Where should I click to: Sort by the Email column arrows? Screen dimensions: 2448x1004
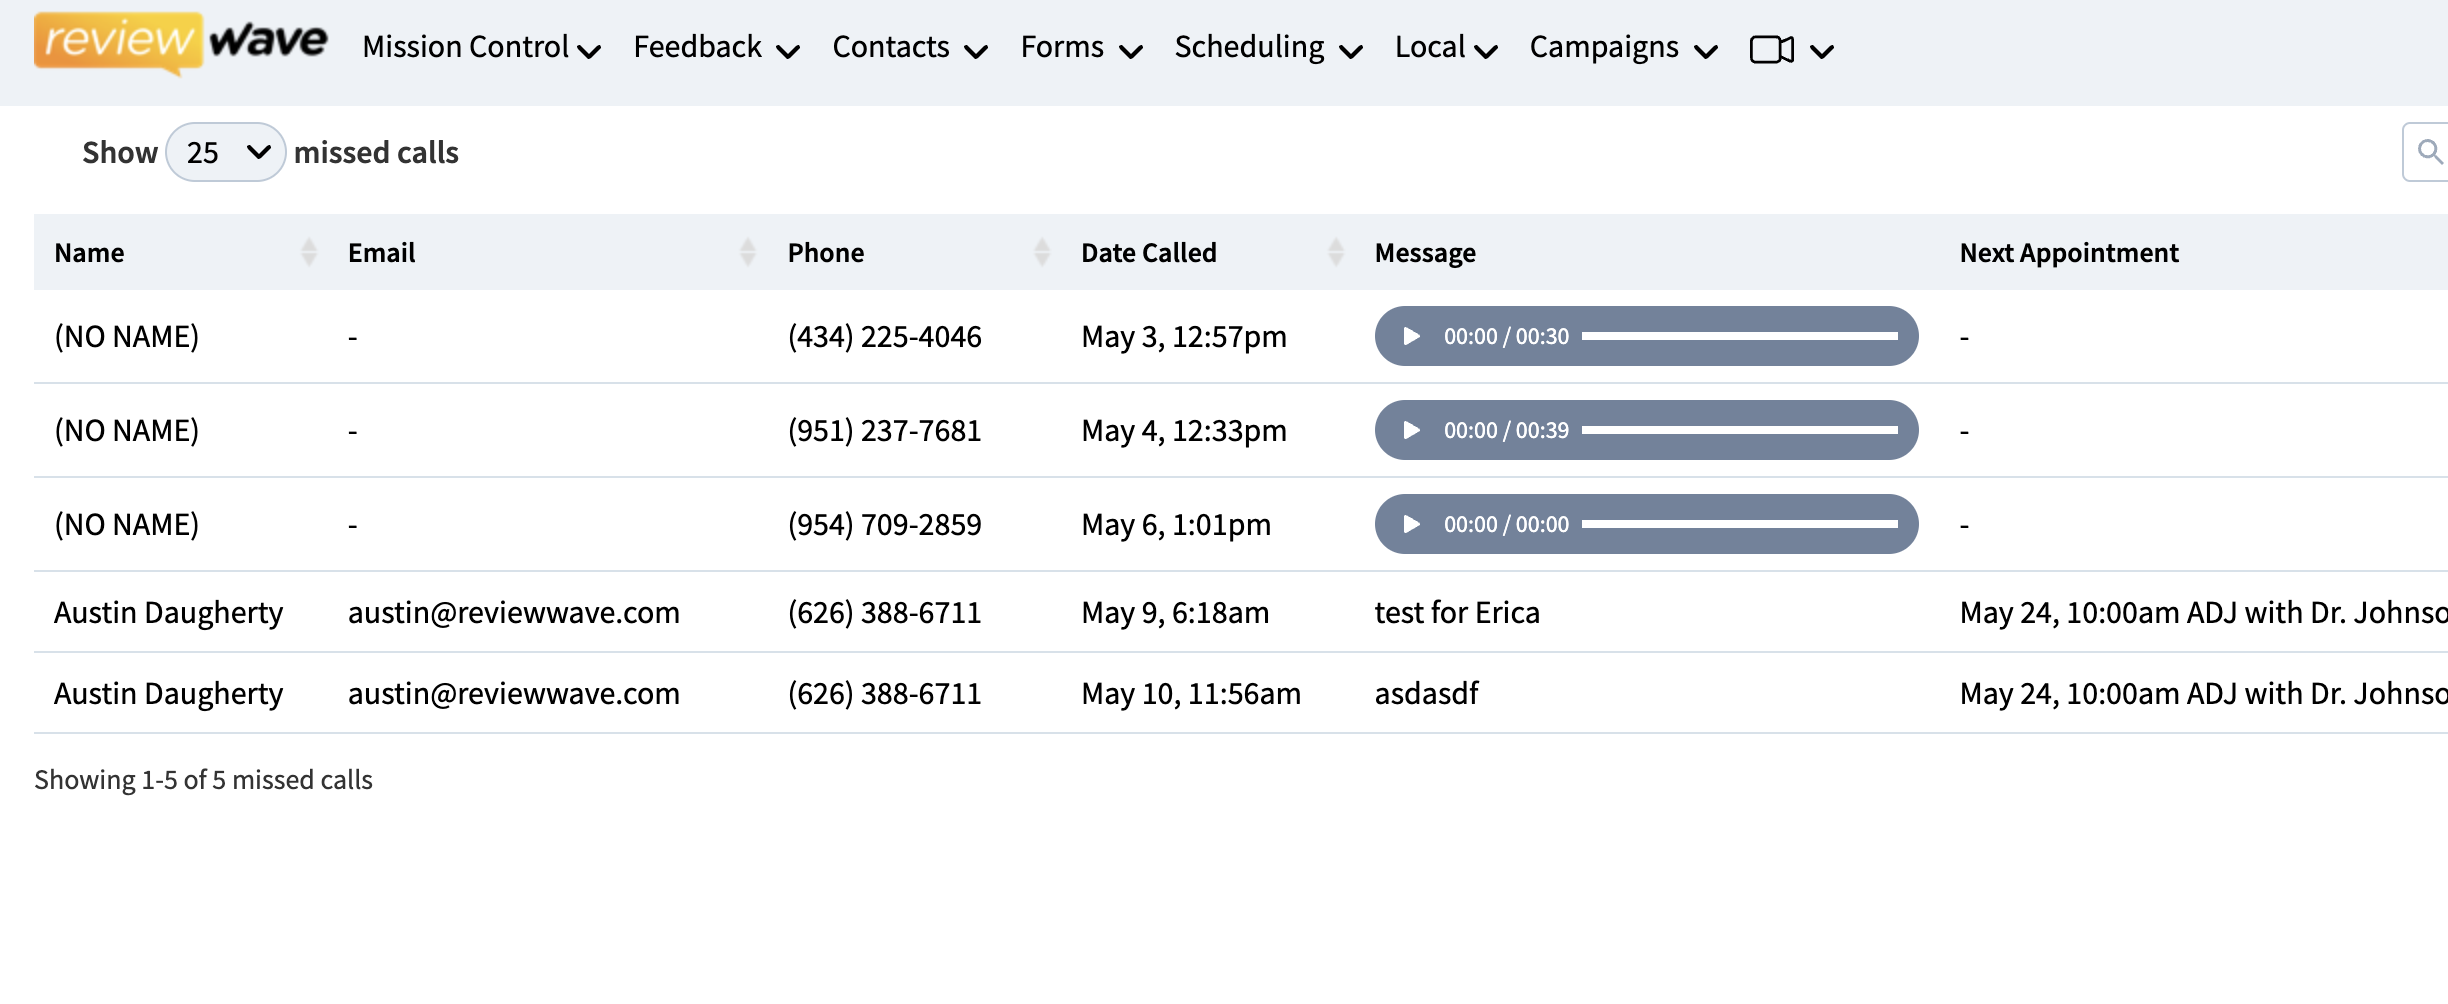pos(747,252)
